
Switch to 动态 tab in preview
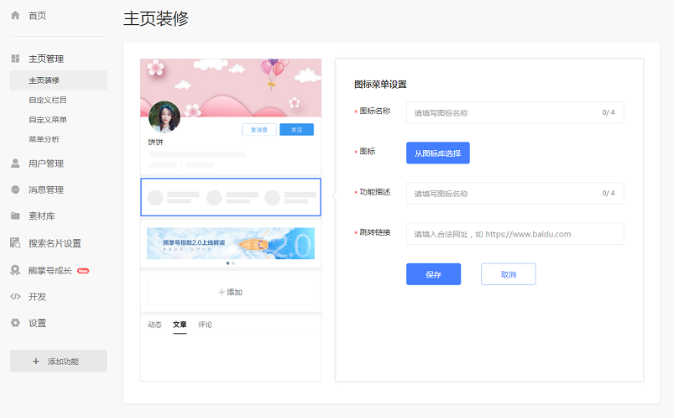(x=155, y=325)
